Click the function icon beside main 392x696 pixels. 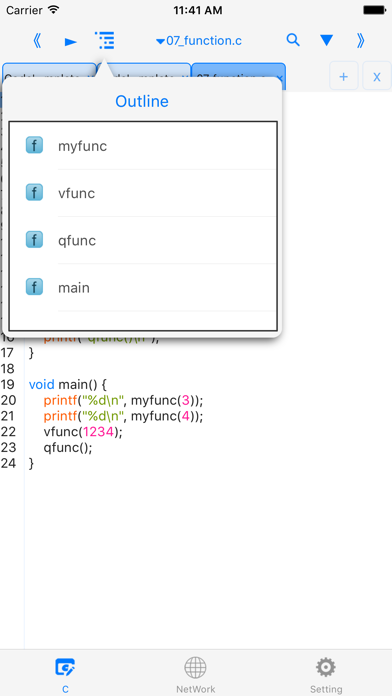pyautogui.click(x=34, y=287)
